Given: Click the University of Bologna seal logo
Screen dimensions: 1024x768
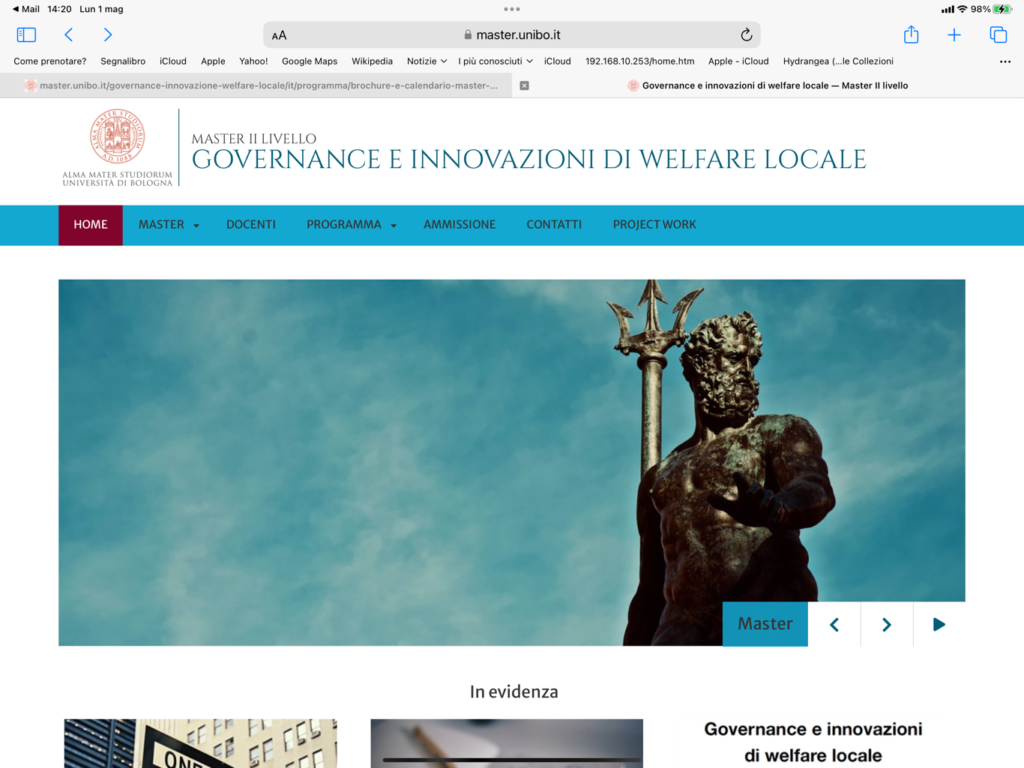Looking at the screenshot, I should [118, 136].
